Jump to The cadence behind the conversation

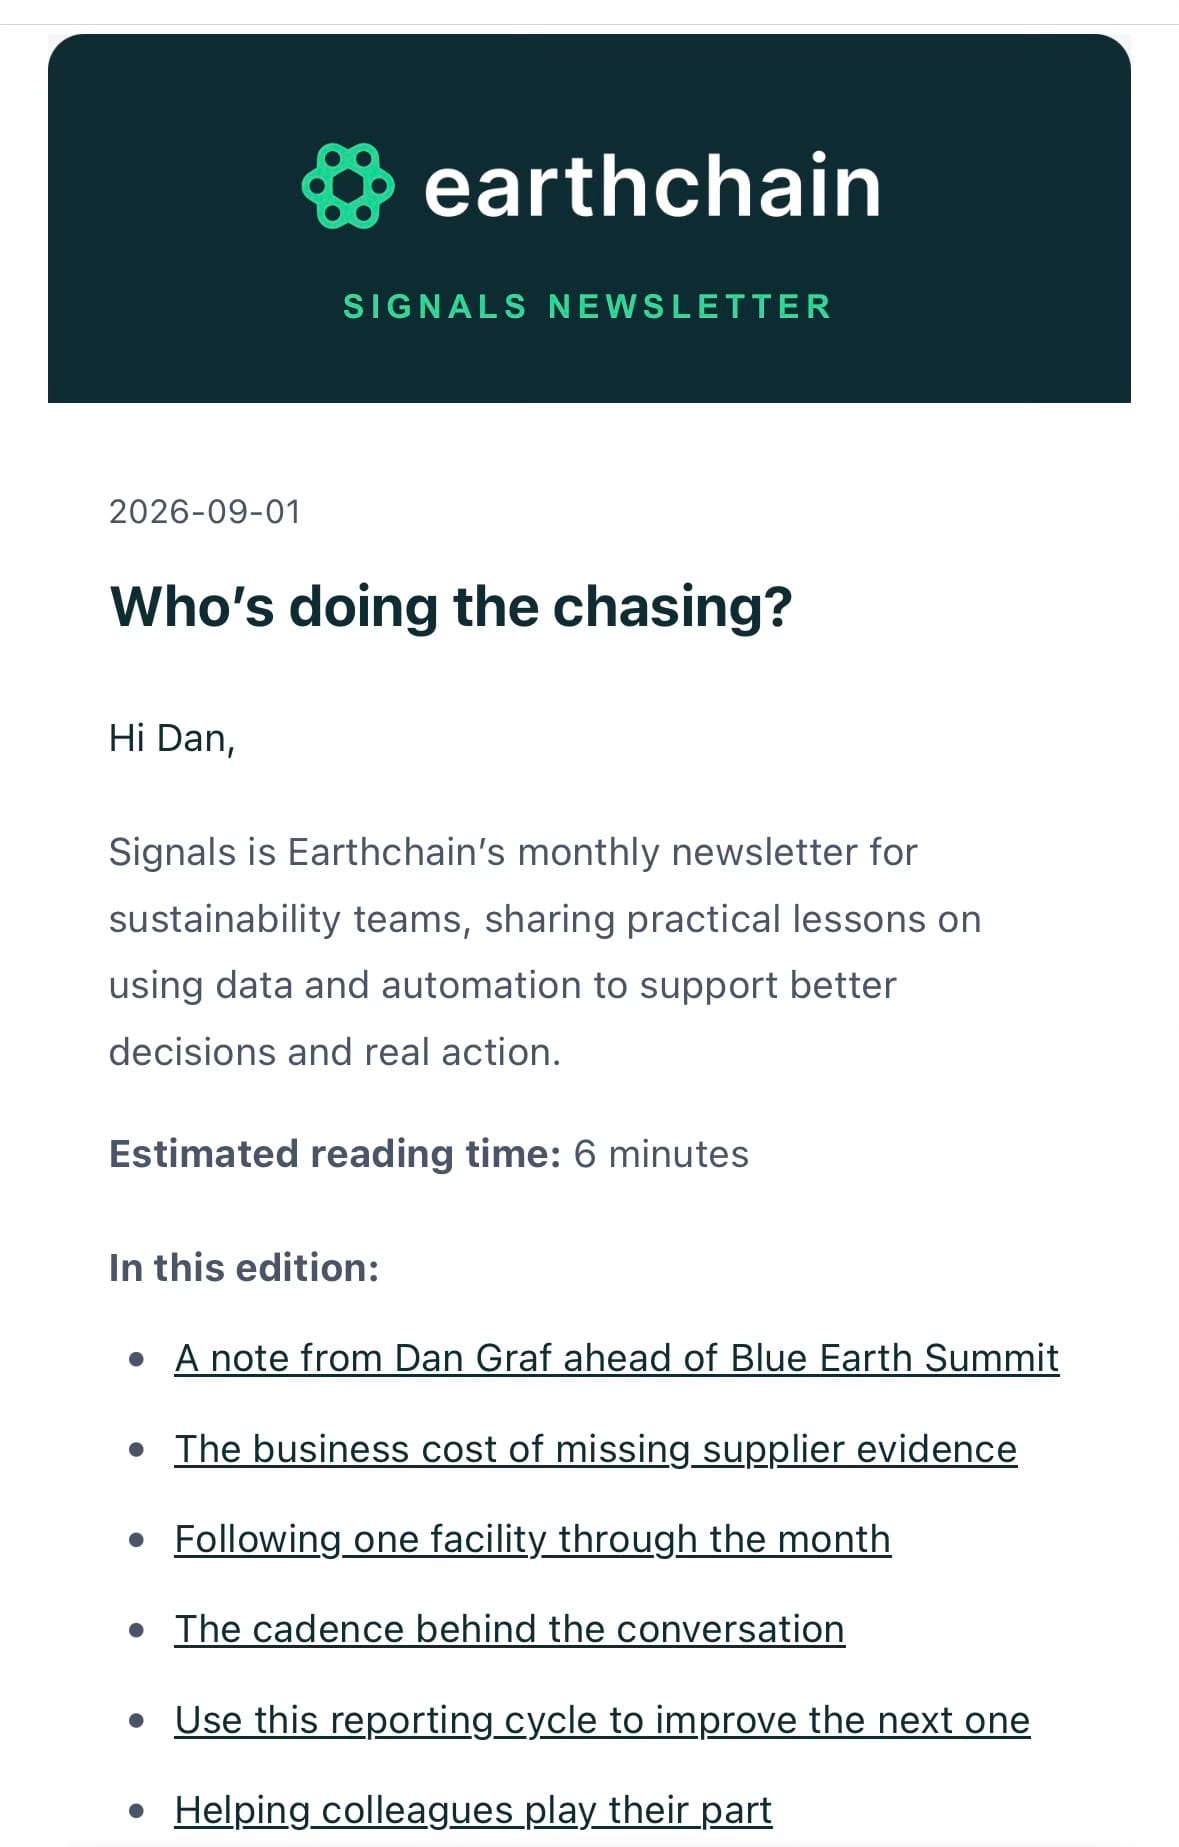click(509, 1629)
